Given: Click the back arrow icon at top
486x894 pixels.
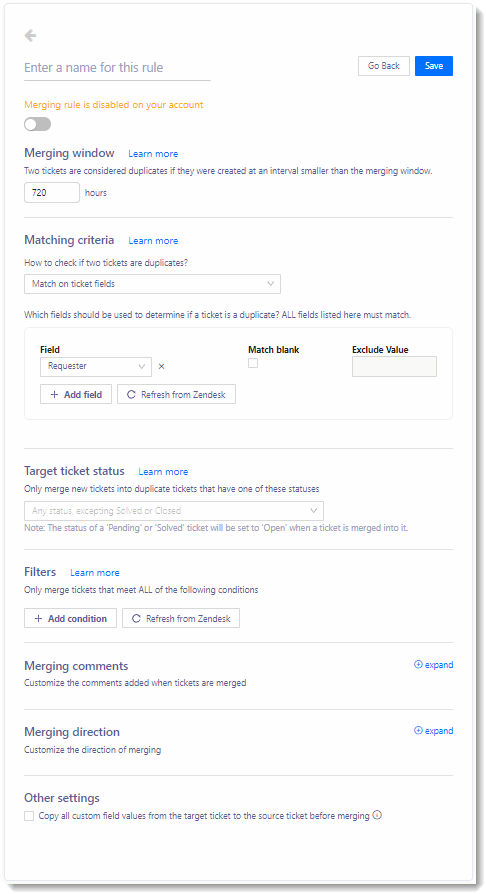Looking at the screenshot, I should click(x=30, y=36).
